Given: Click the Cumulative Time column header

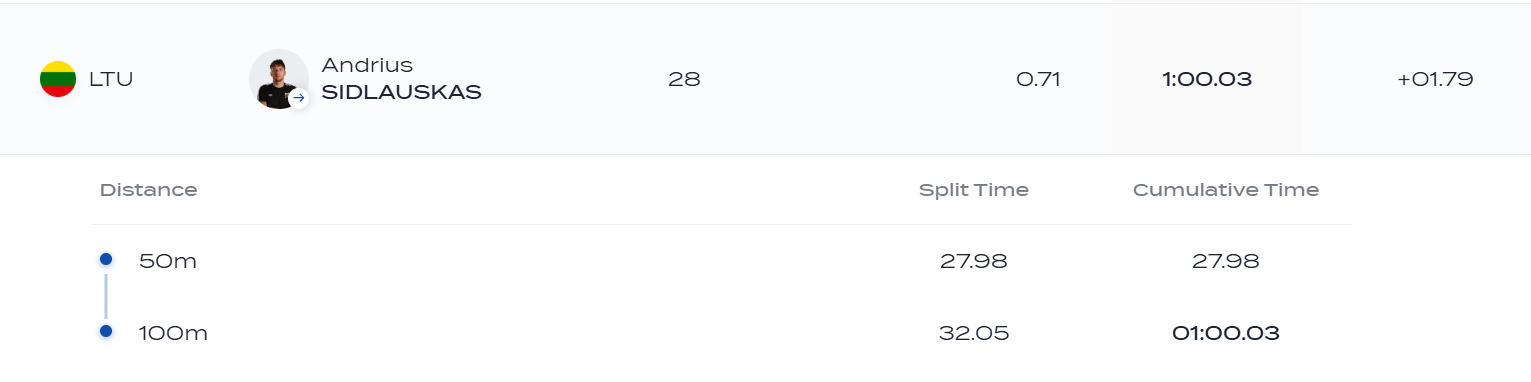Looking at the screenshot, I should (x=1226, y=190).
